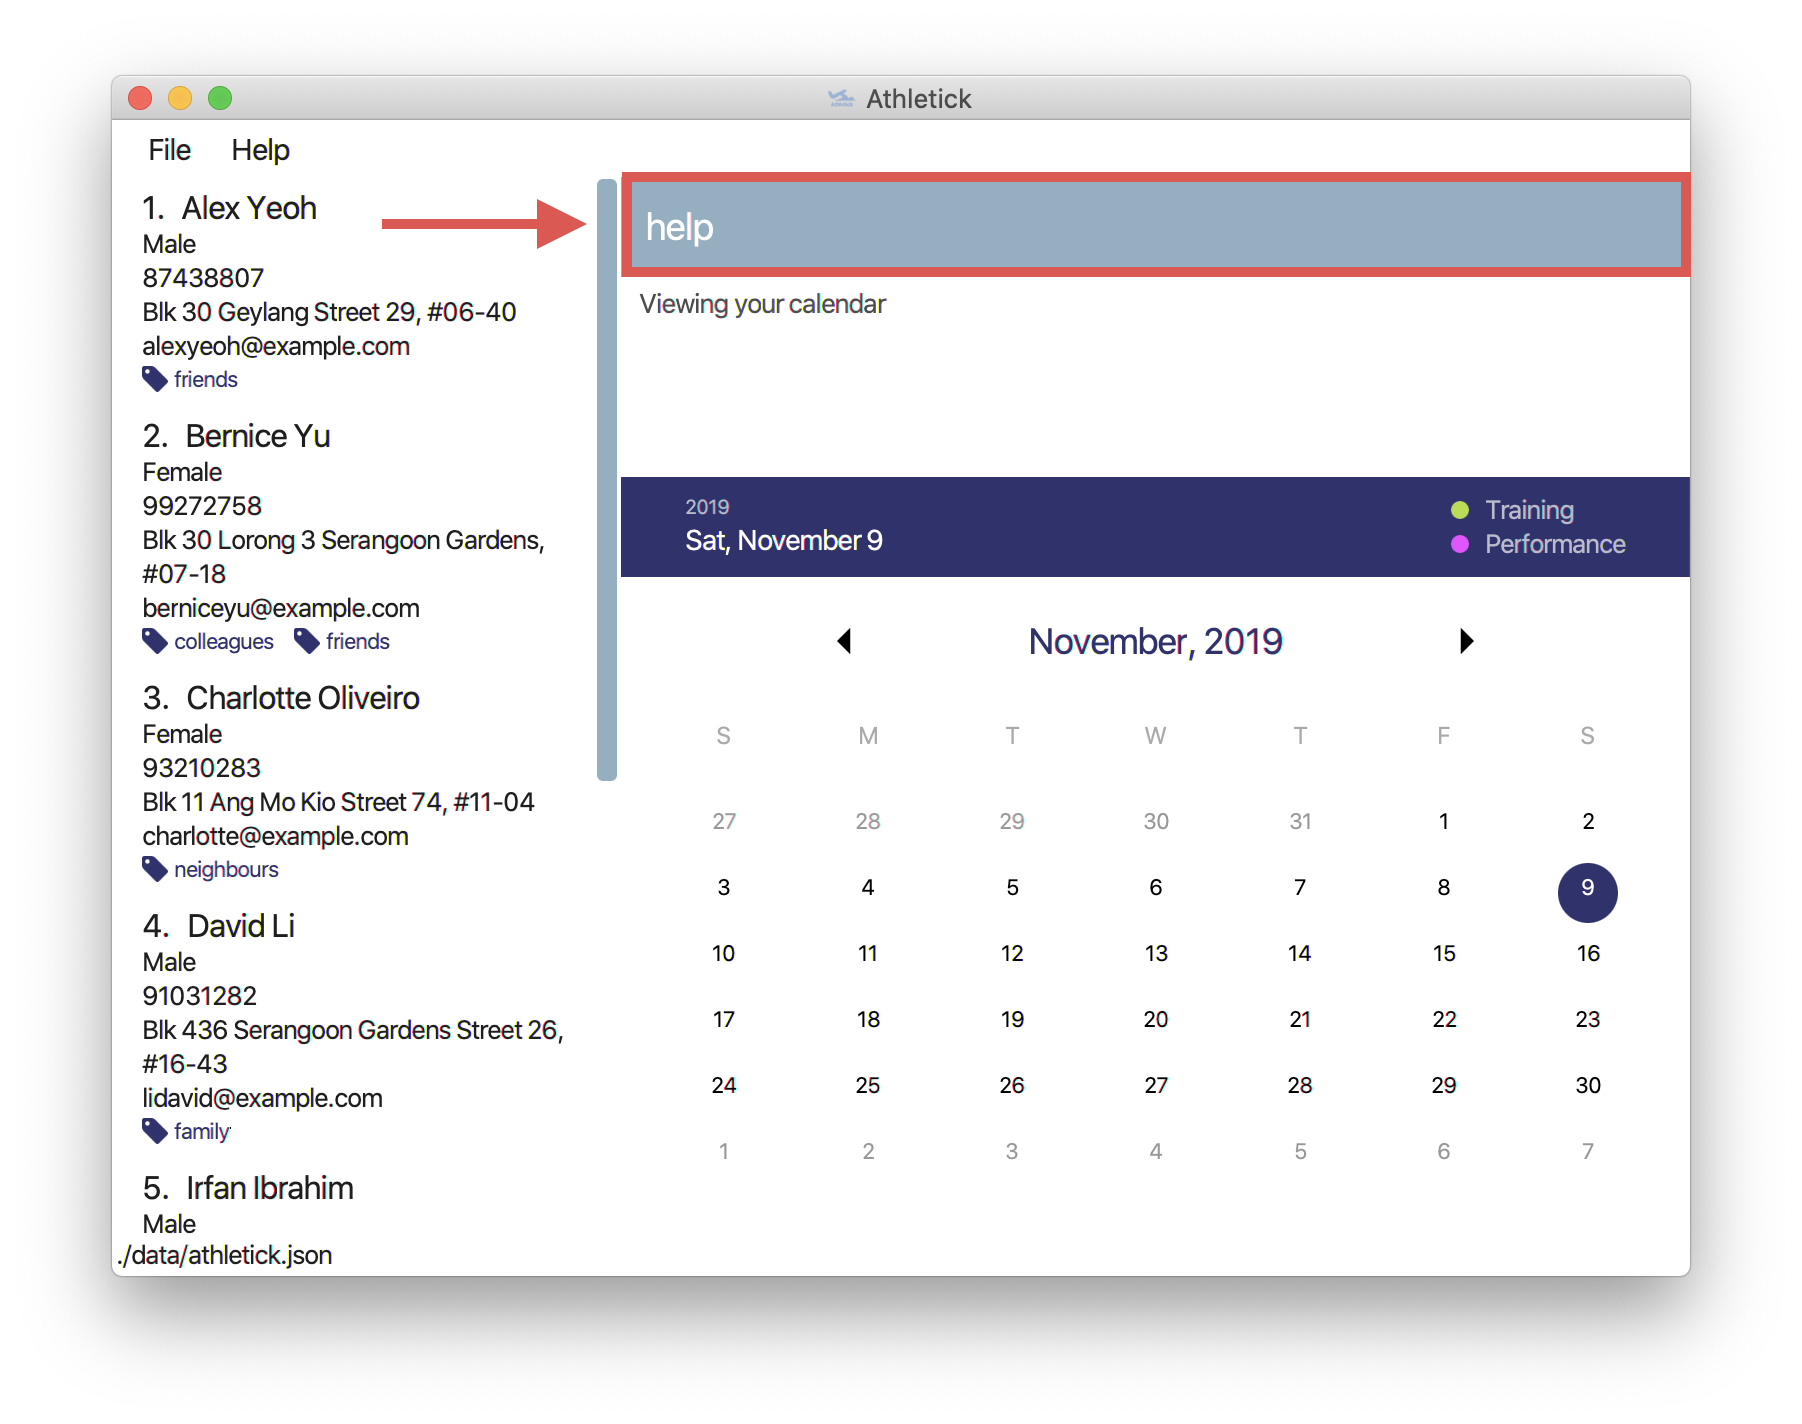Click the Sat, November 9 header date

[784, 541]
